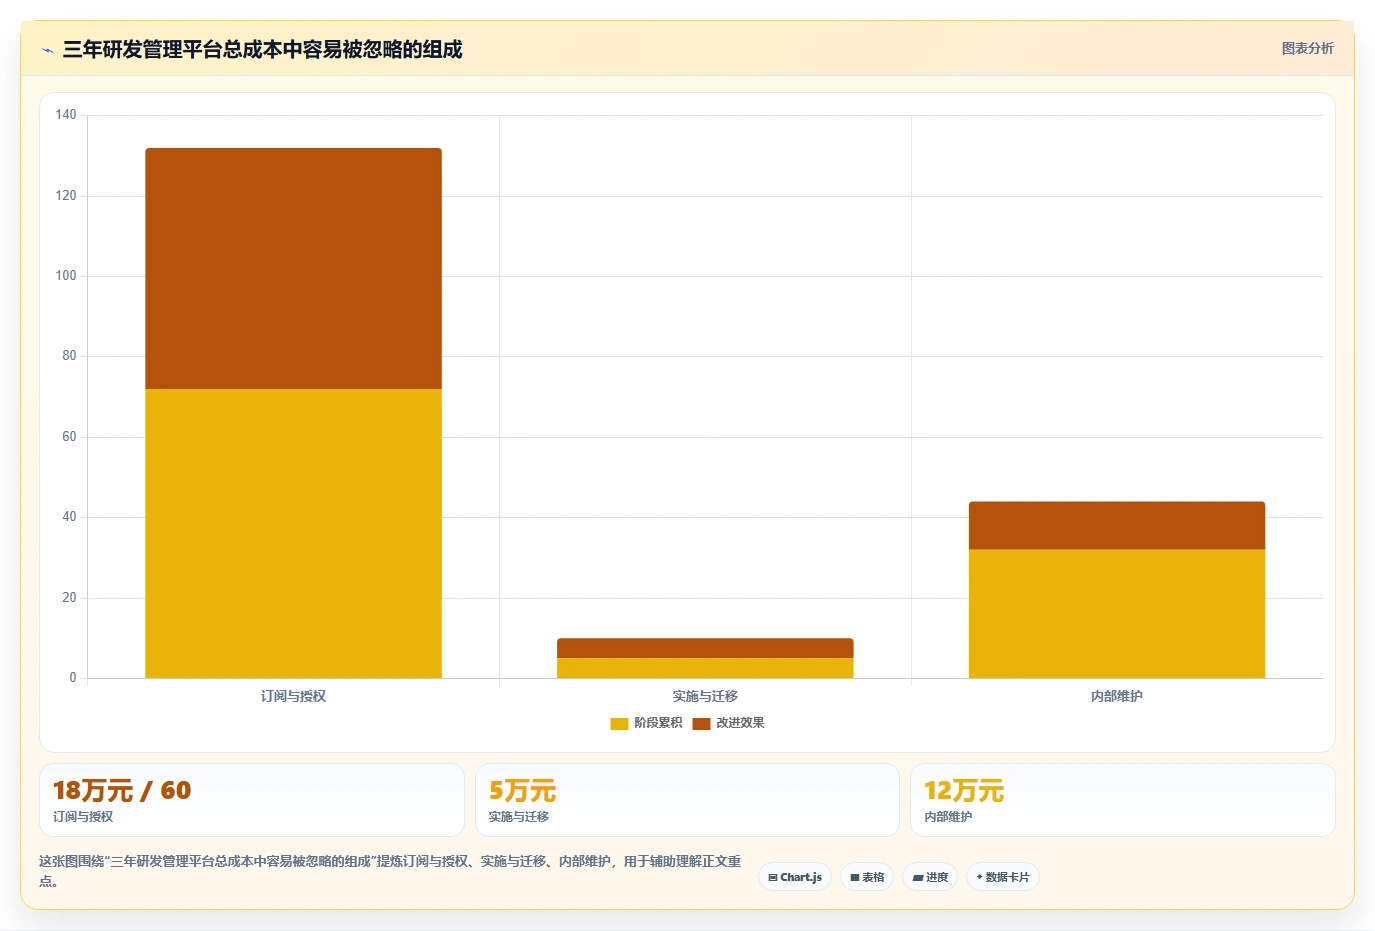Open the 18万元 / 60 data card
1375x931 pixels.
tap(252, 800)
